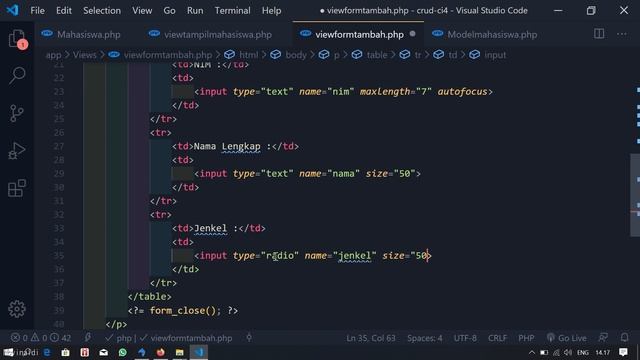Open WhatsApp from taskbar

(122, 352)
